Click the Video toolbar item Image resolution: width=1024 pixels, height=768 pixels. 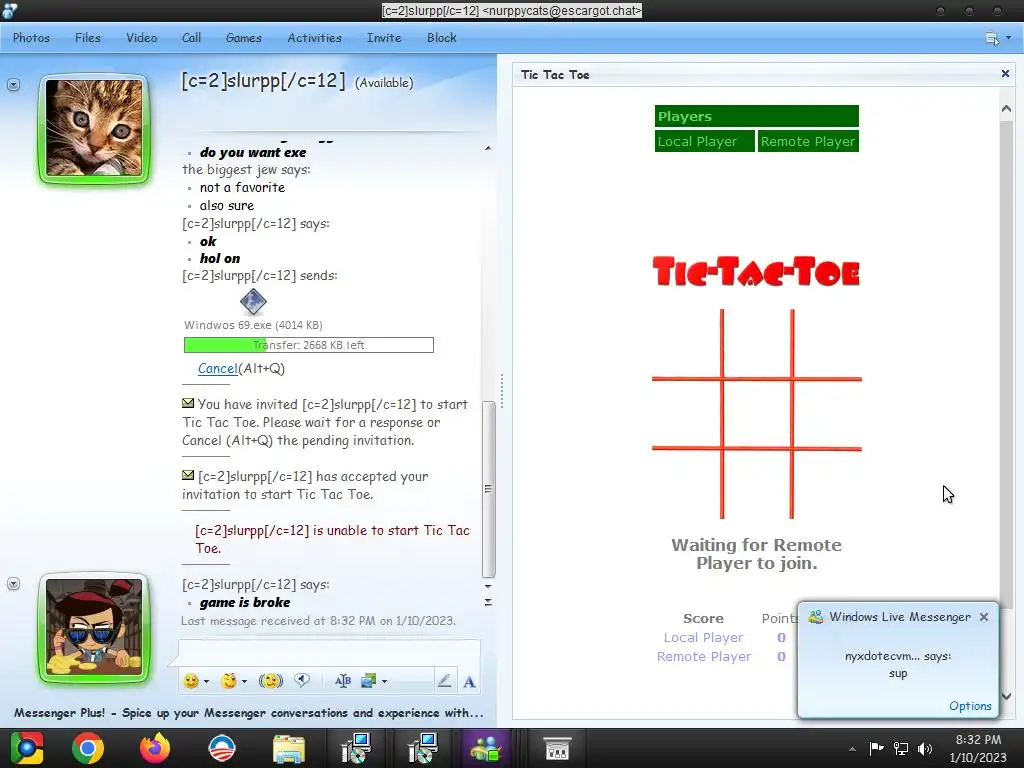pyautogui.click(x=142, y=38)
